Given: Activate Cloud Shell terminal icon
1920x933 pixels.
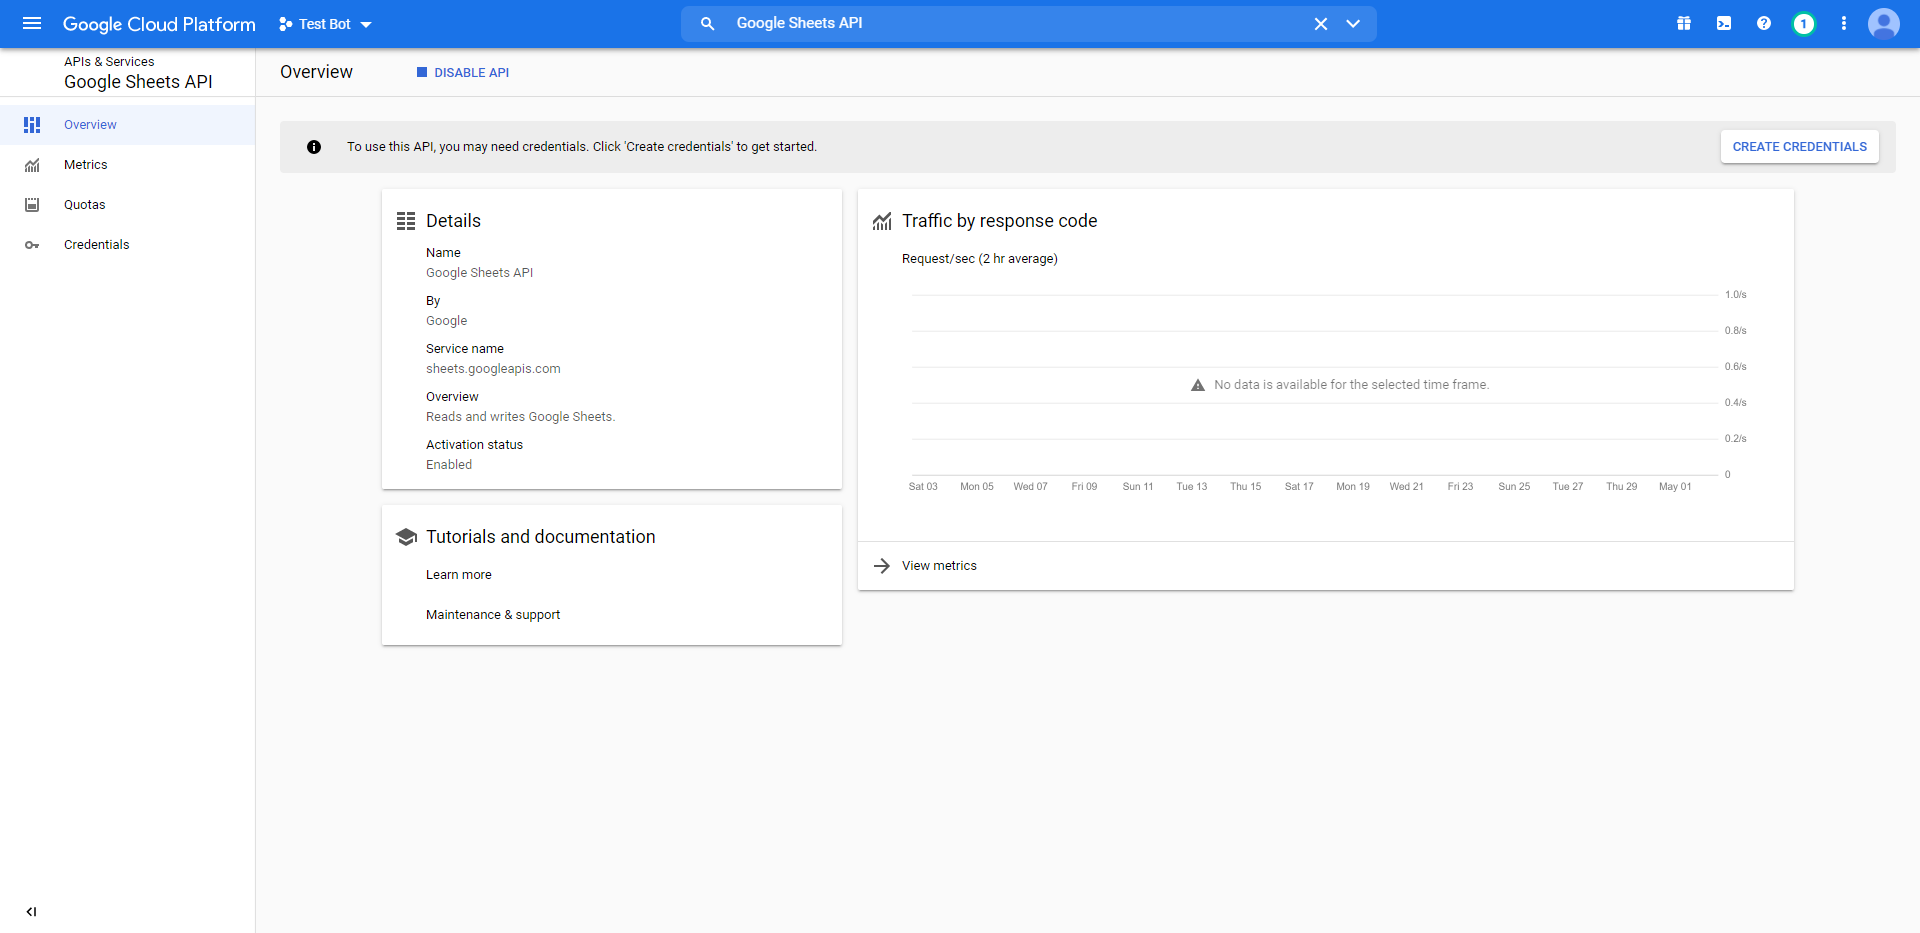Looking at the screenshot, I should [x=1724, y=23].
